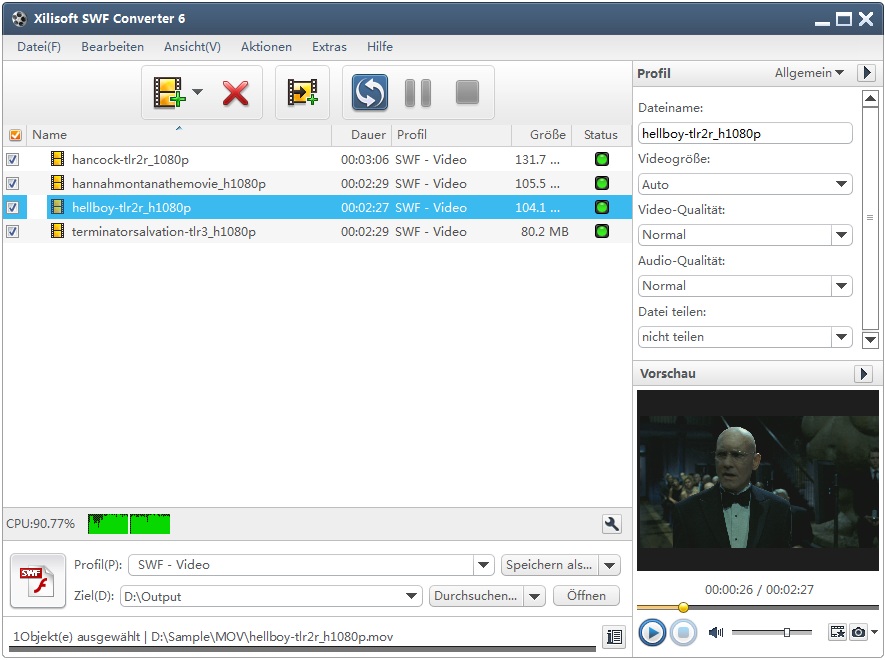
Task: Click the film icon of hellboy-tlr2r_h1080p
Action: point(57,207)
